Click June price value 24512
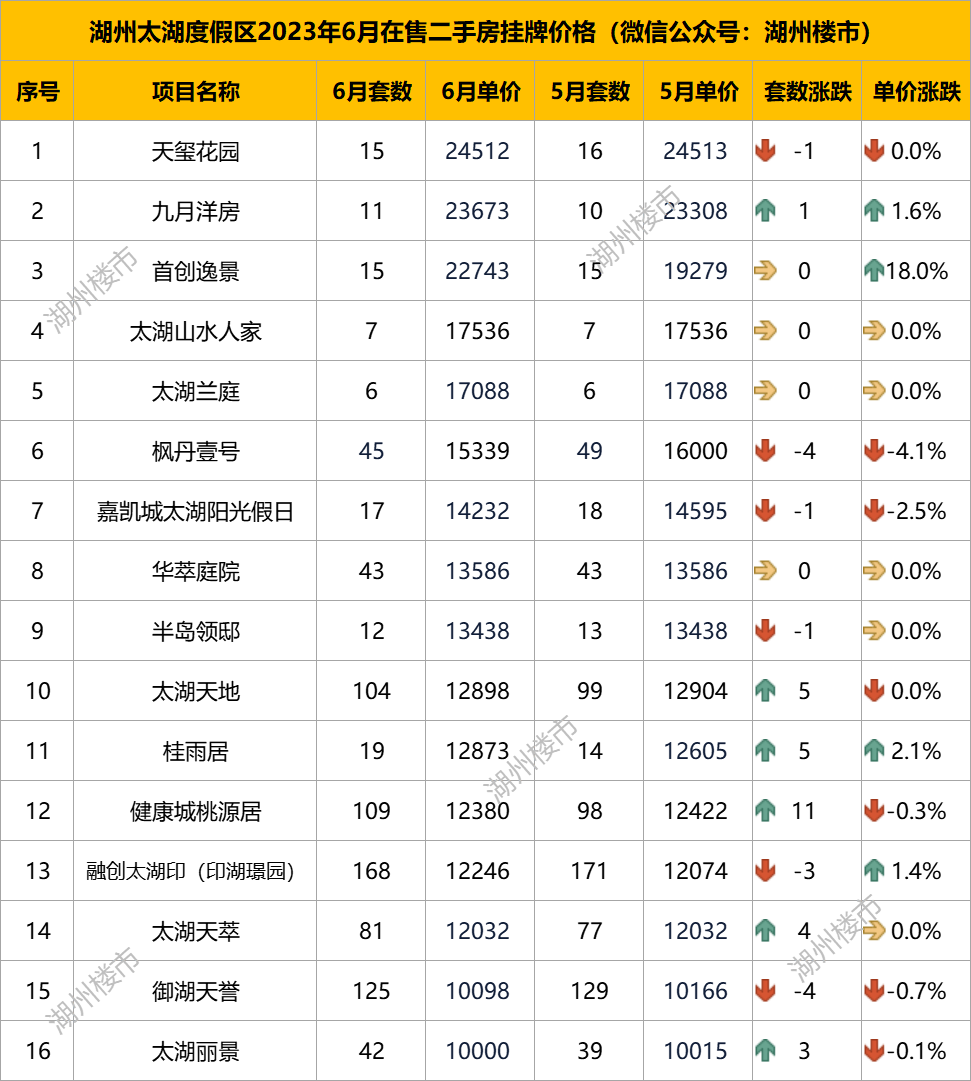This screenshot has height=1081, width=971. (x=477, y=150)
